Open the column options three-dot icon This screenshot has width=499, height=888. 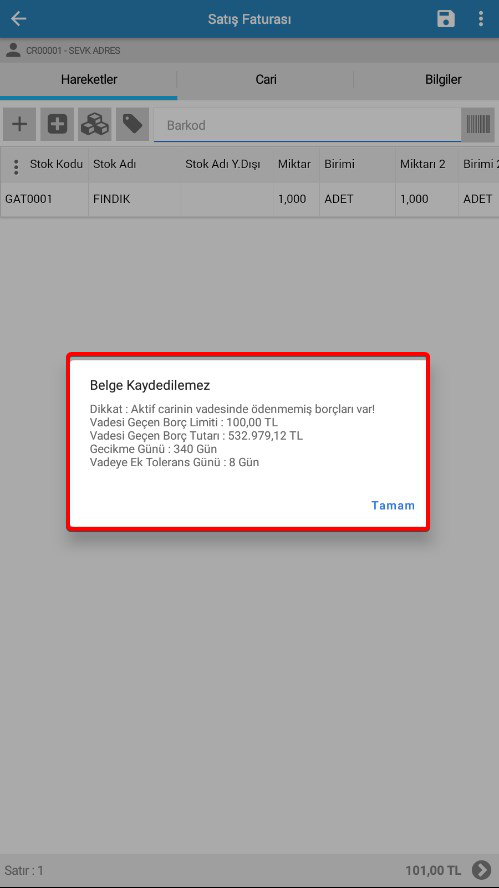(16, 166)
